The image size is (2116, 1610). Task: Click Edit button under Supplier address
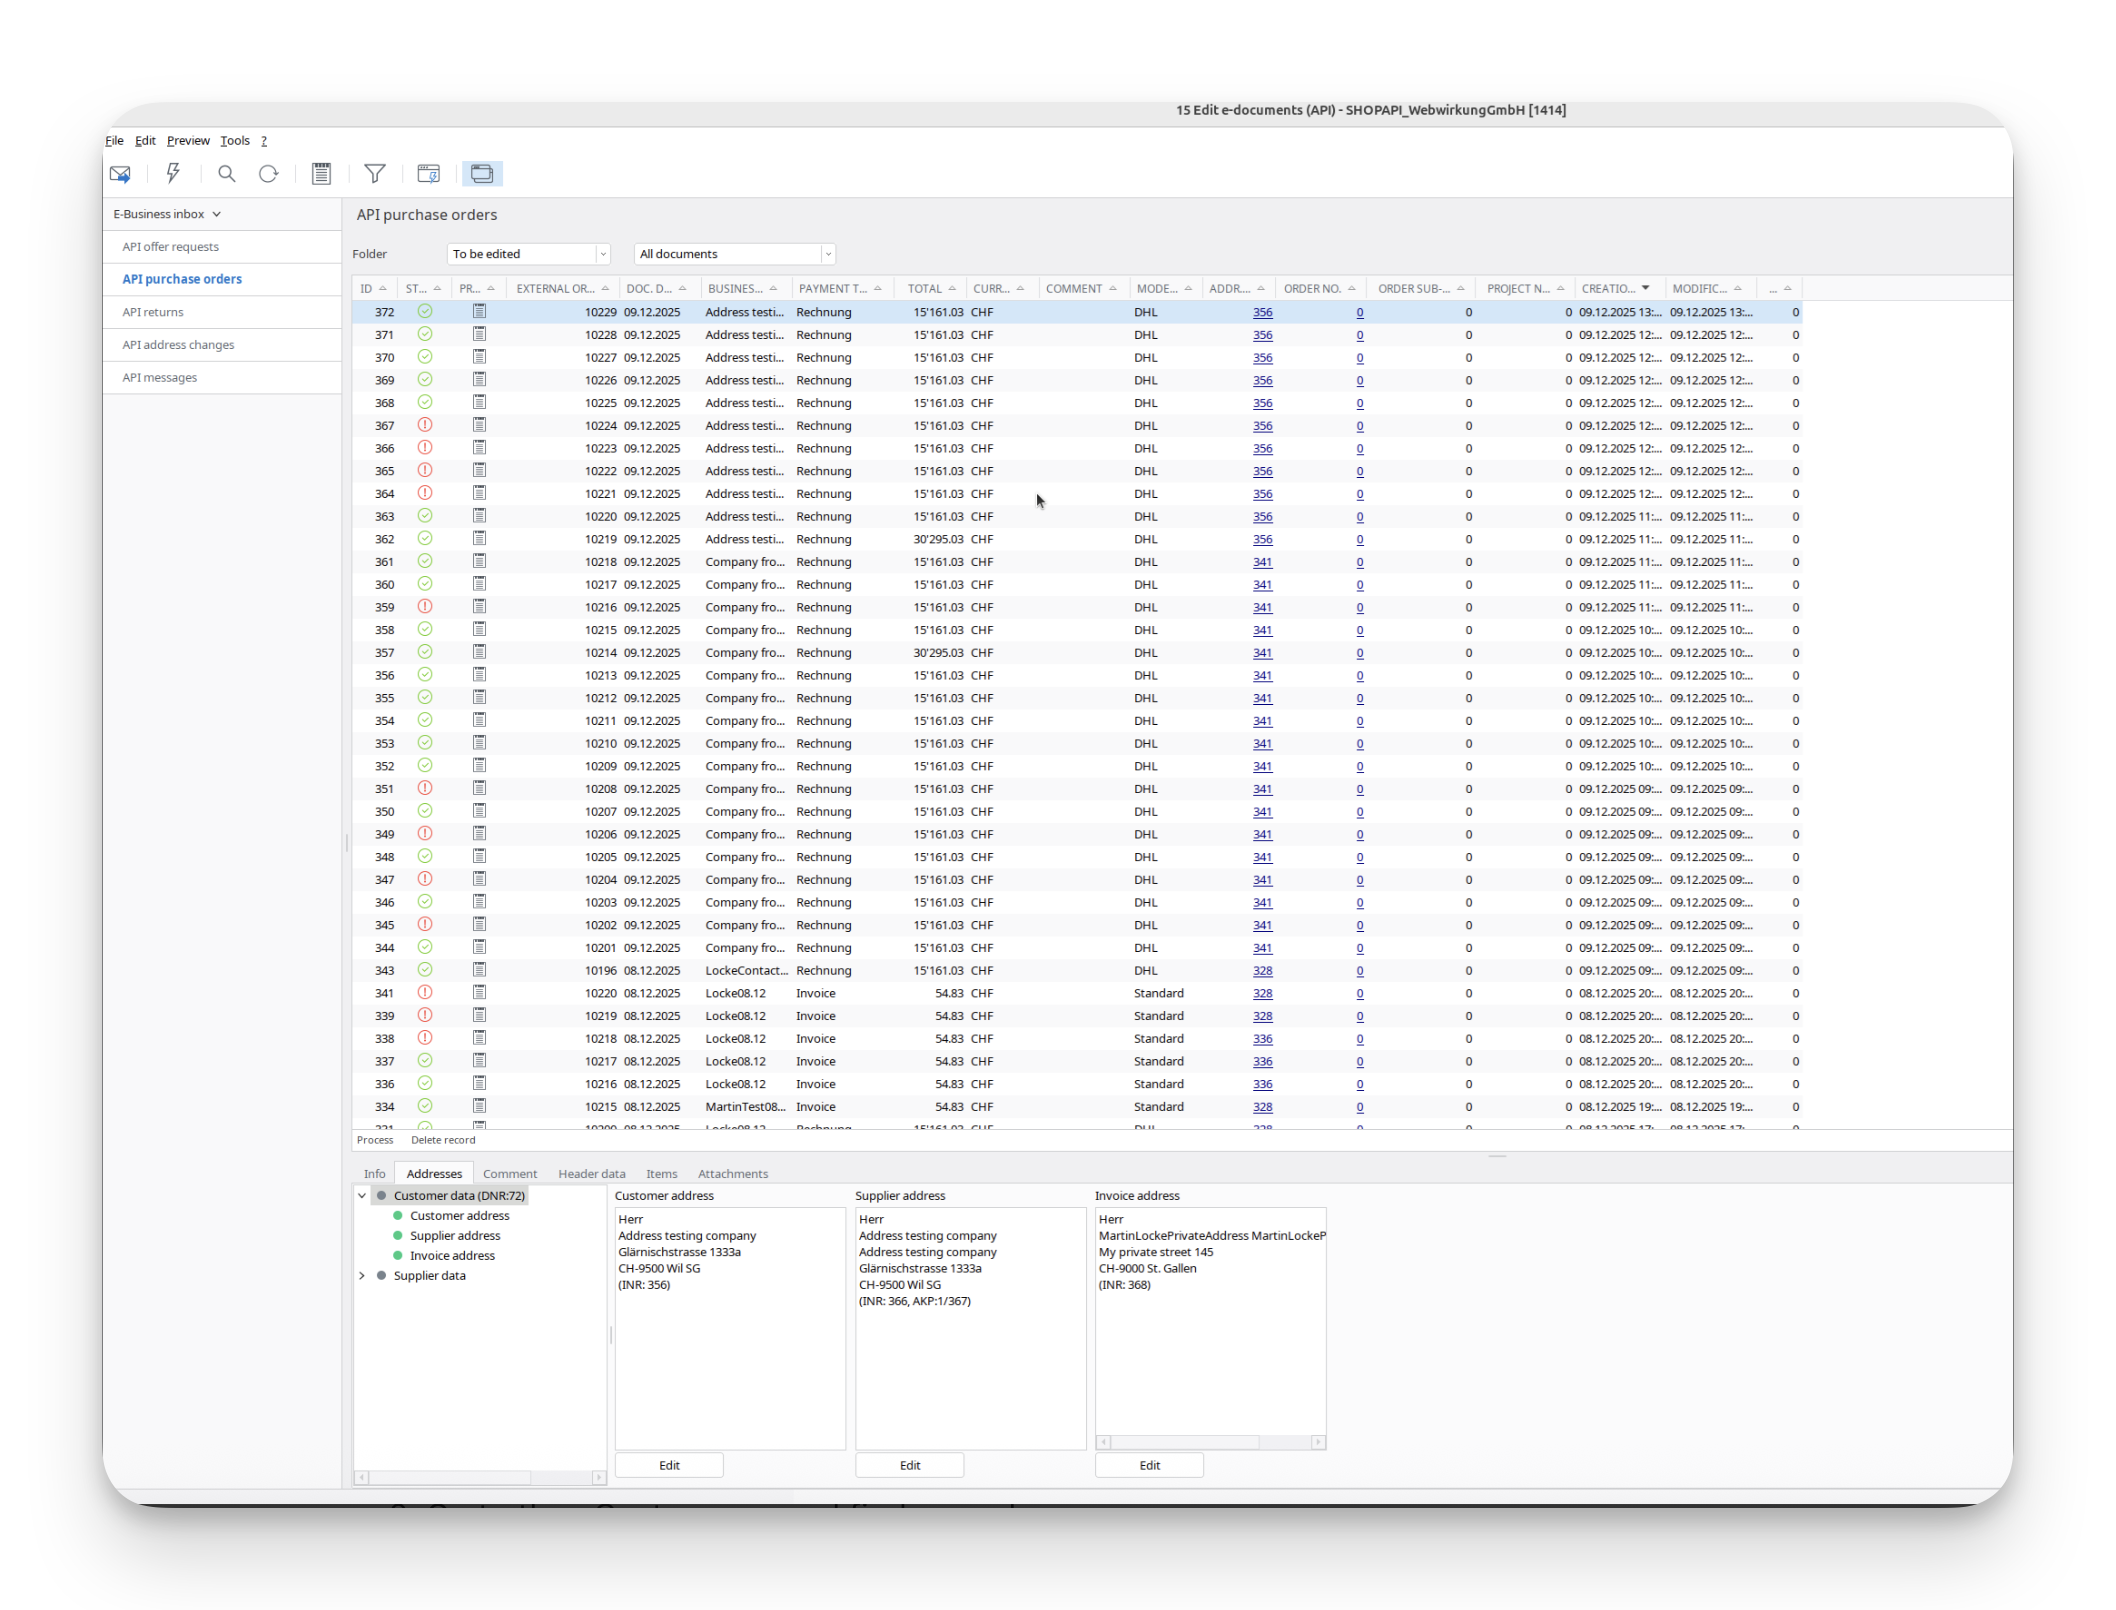click(x=909, y=1465)
